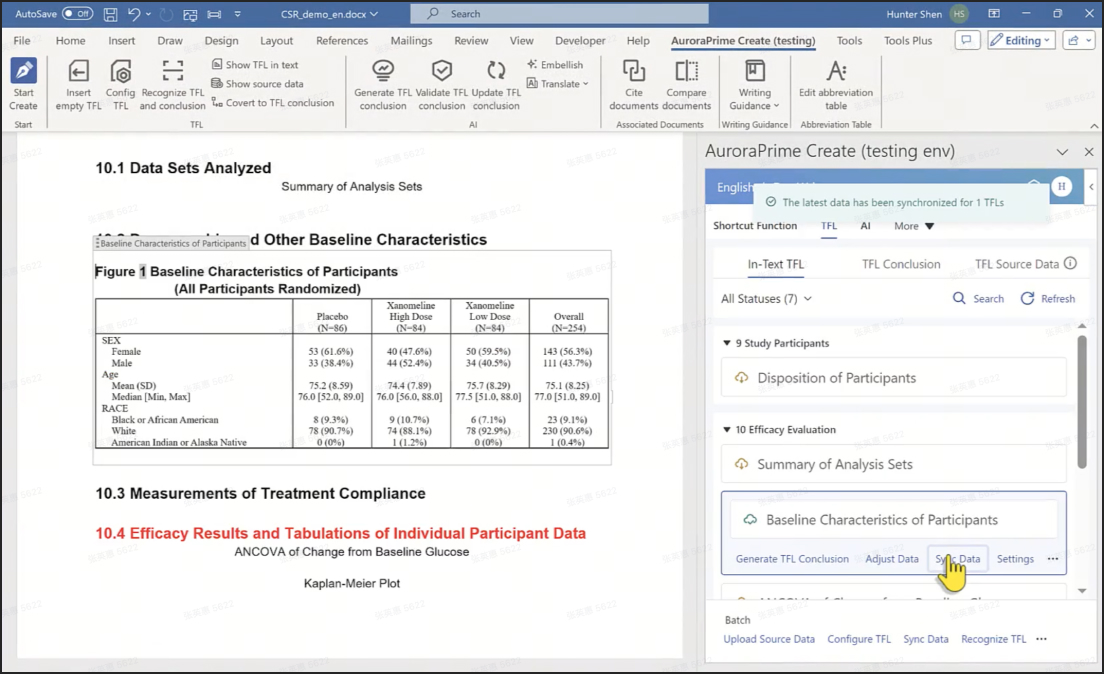The image size is (1104, 674).
Task: Open the Writing Guidance dropdown
Action: pos(754,85)
